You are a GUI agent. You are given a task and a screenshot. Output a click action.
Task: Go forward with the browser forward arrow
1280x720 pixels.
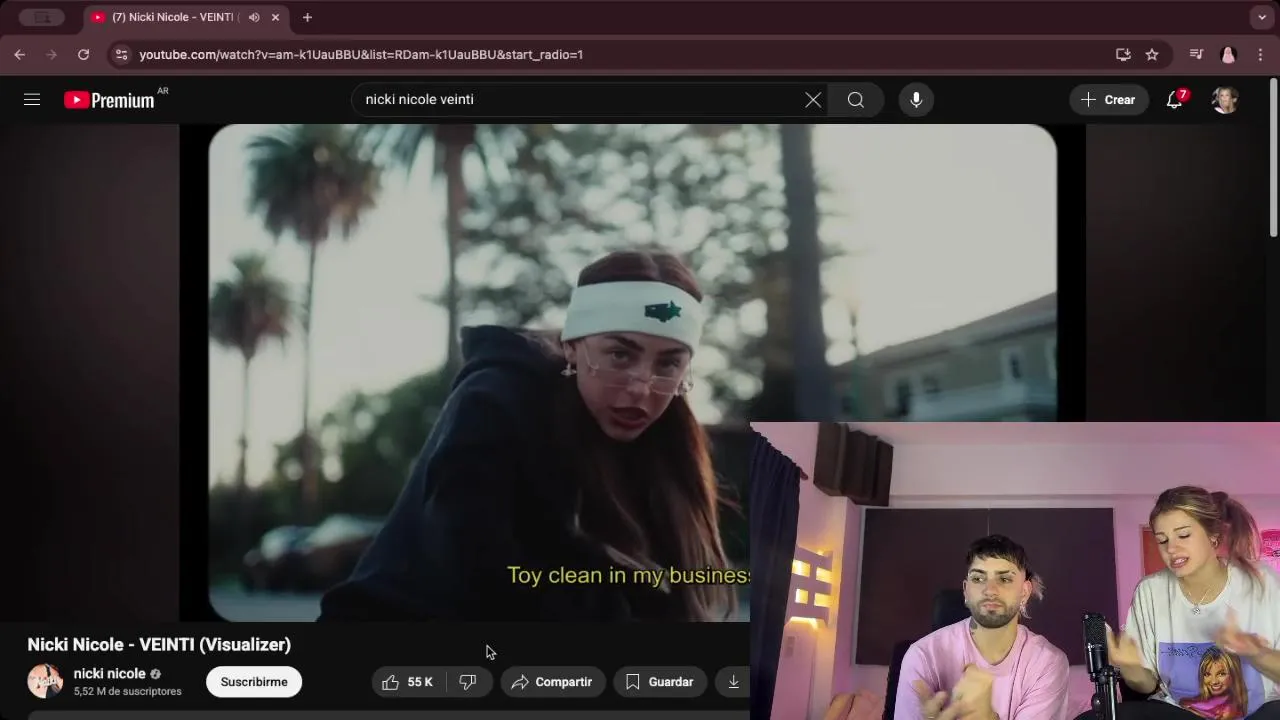pyautogui.click(x=52, y=55)
